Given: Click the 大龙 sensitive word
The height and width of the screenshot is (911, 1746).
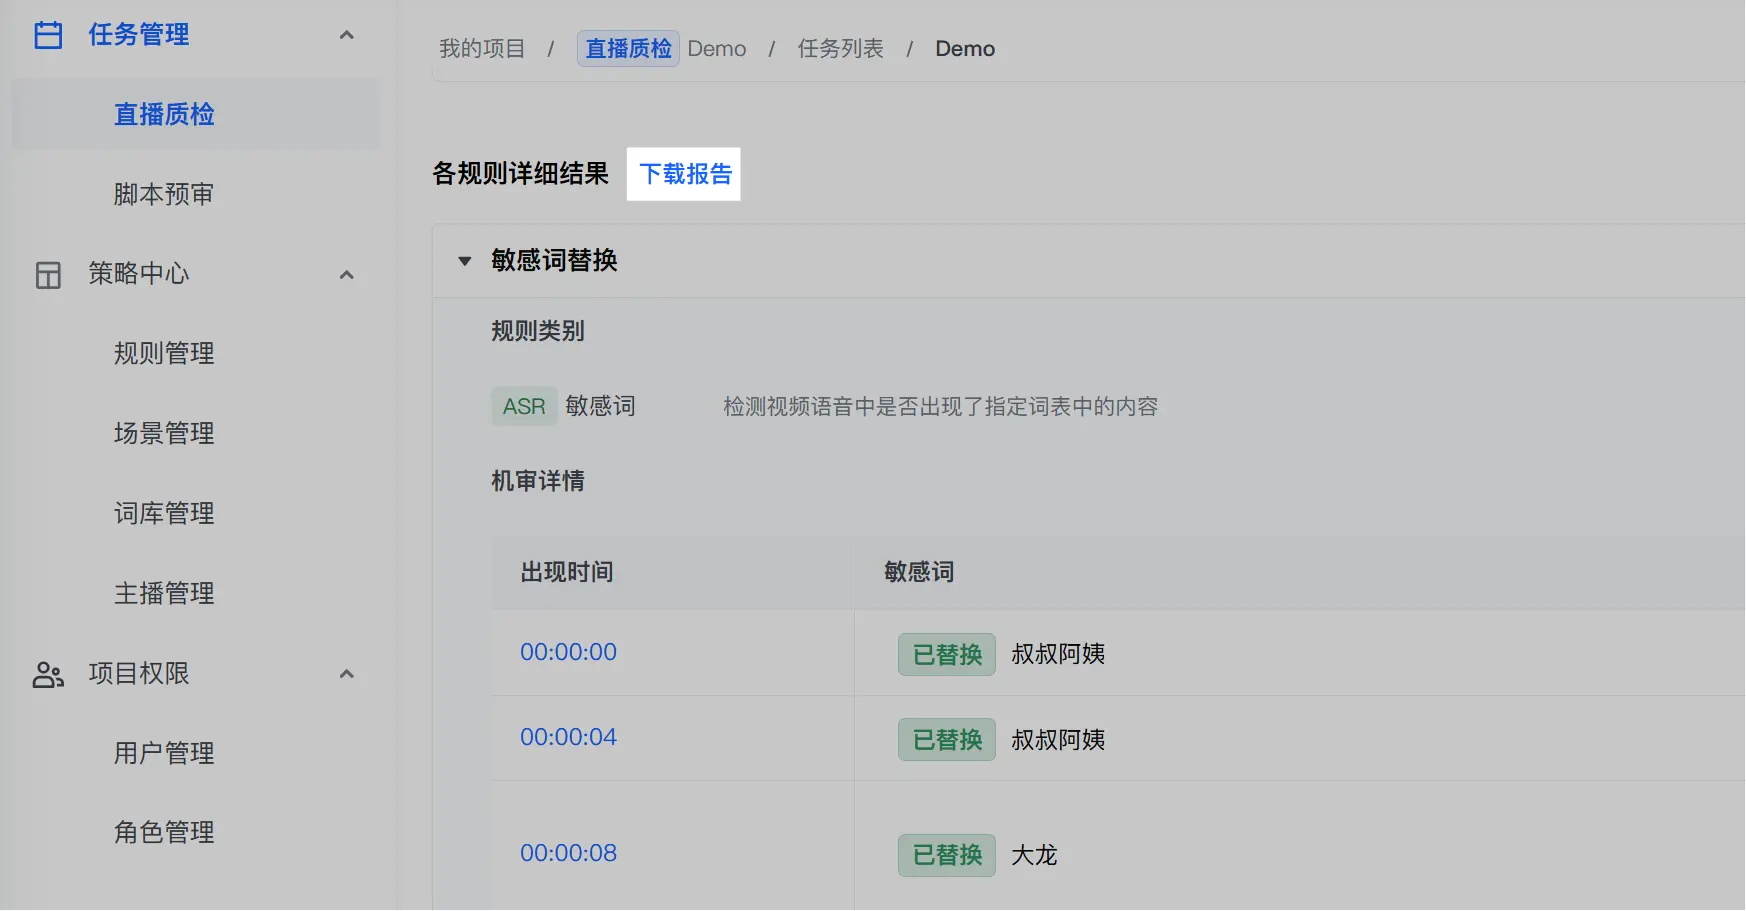Looking at the screenshot, I should (x=1035, y=855).
